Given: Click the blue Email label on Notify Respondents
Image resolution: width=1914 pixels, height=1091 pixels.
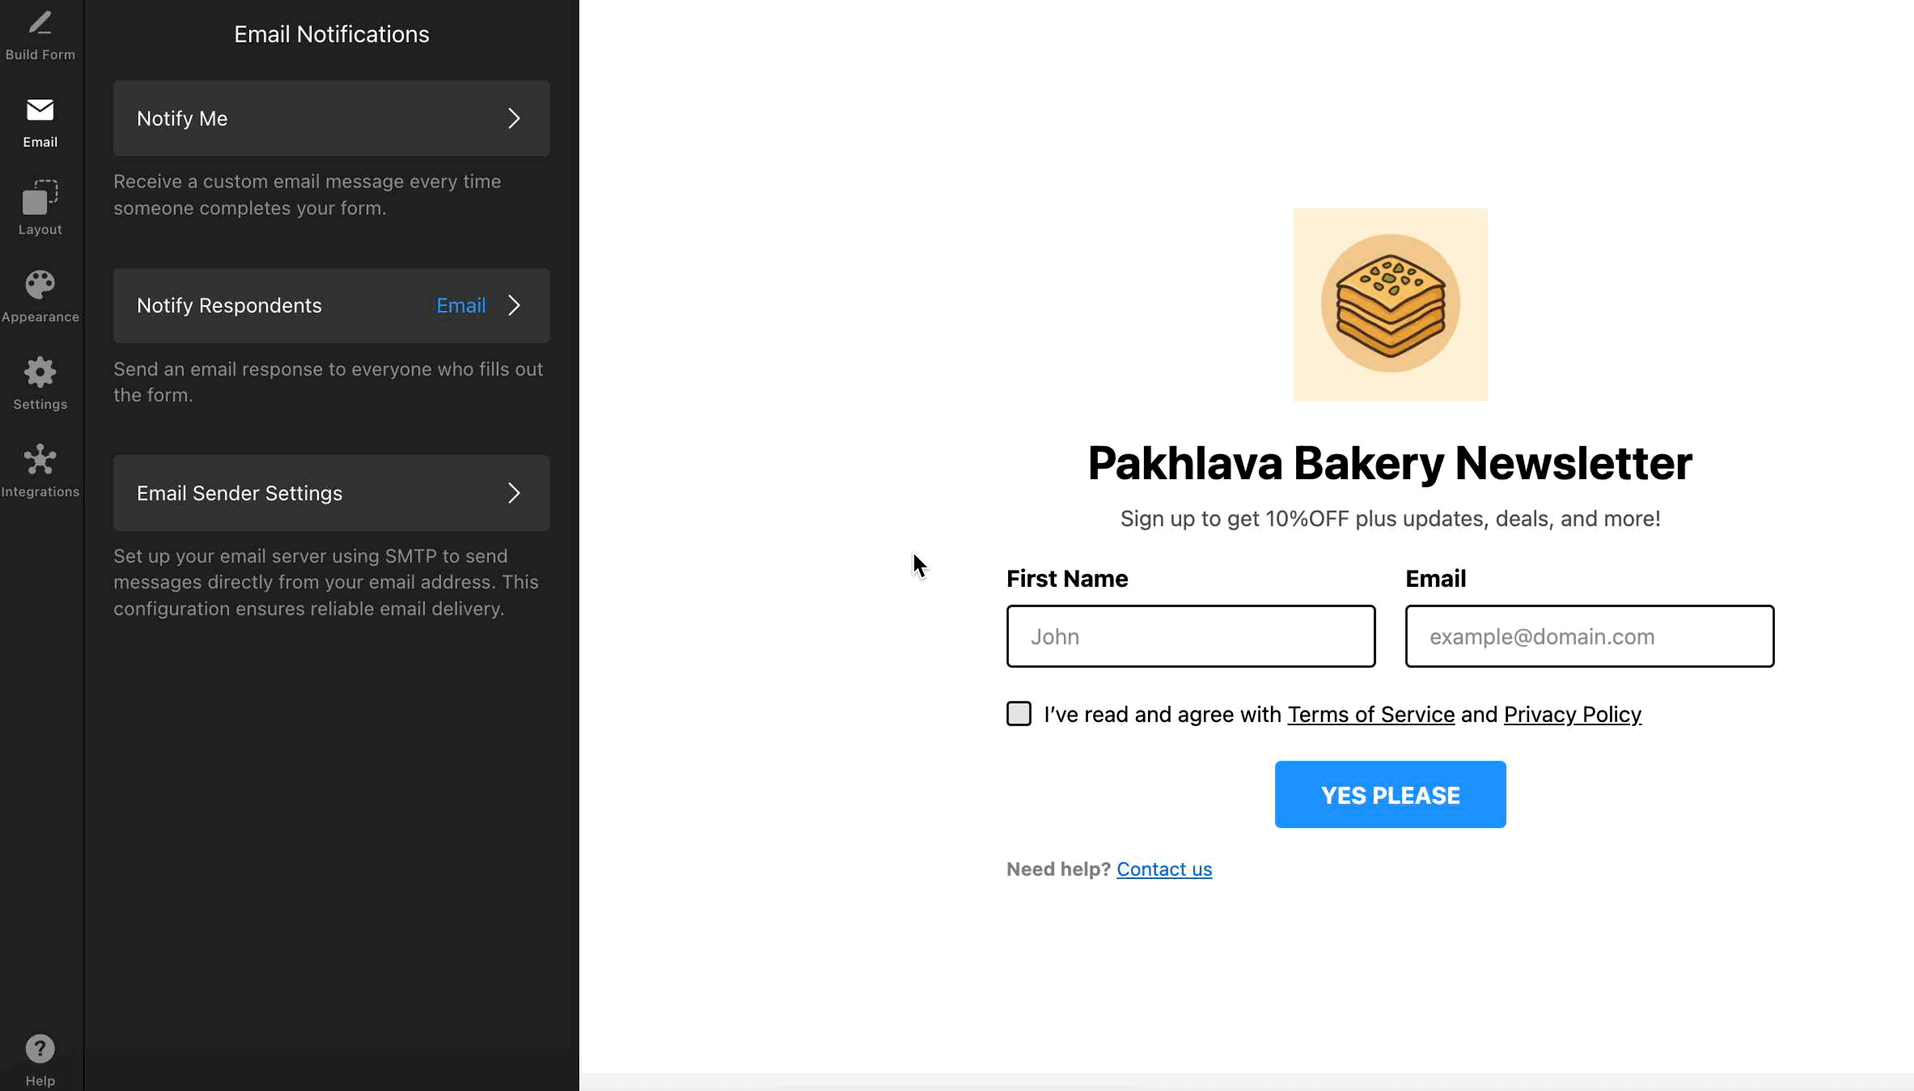Looking at the screenshot, I should click(x=461, y=305).
